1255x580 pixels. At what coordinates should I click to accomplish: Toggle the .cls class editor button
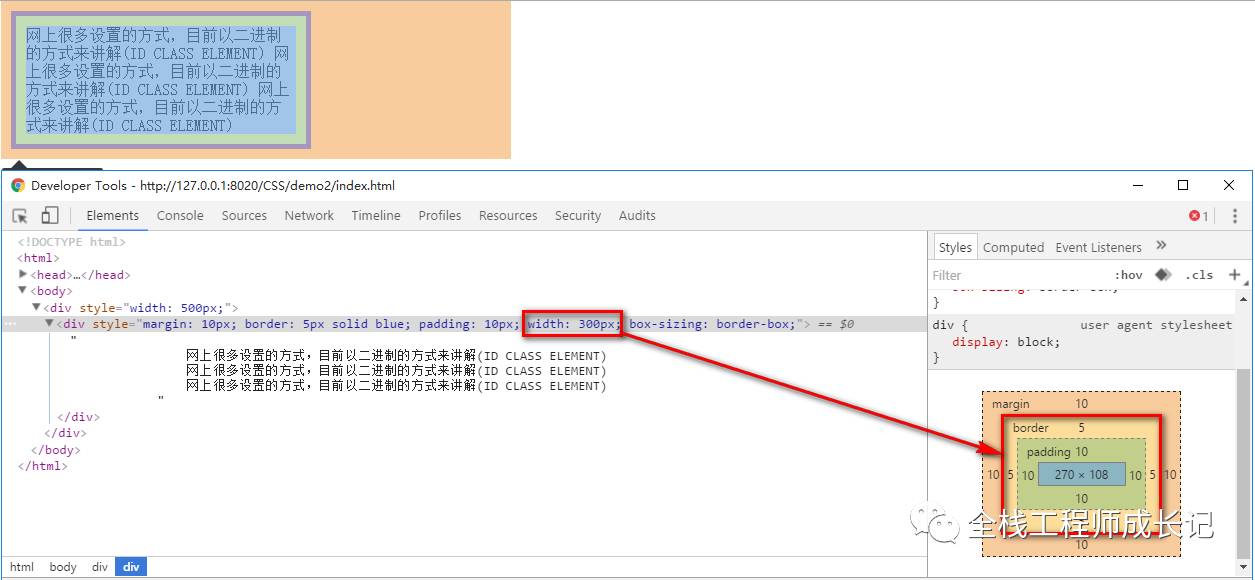click(x=1199, y=275)
